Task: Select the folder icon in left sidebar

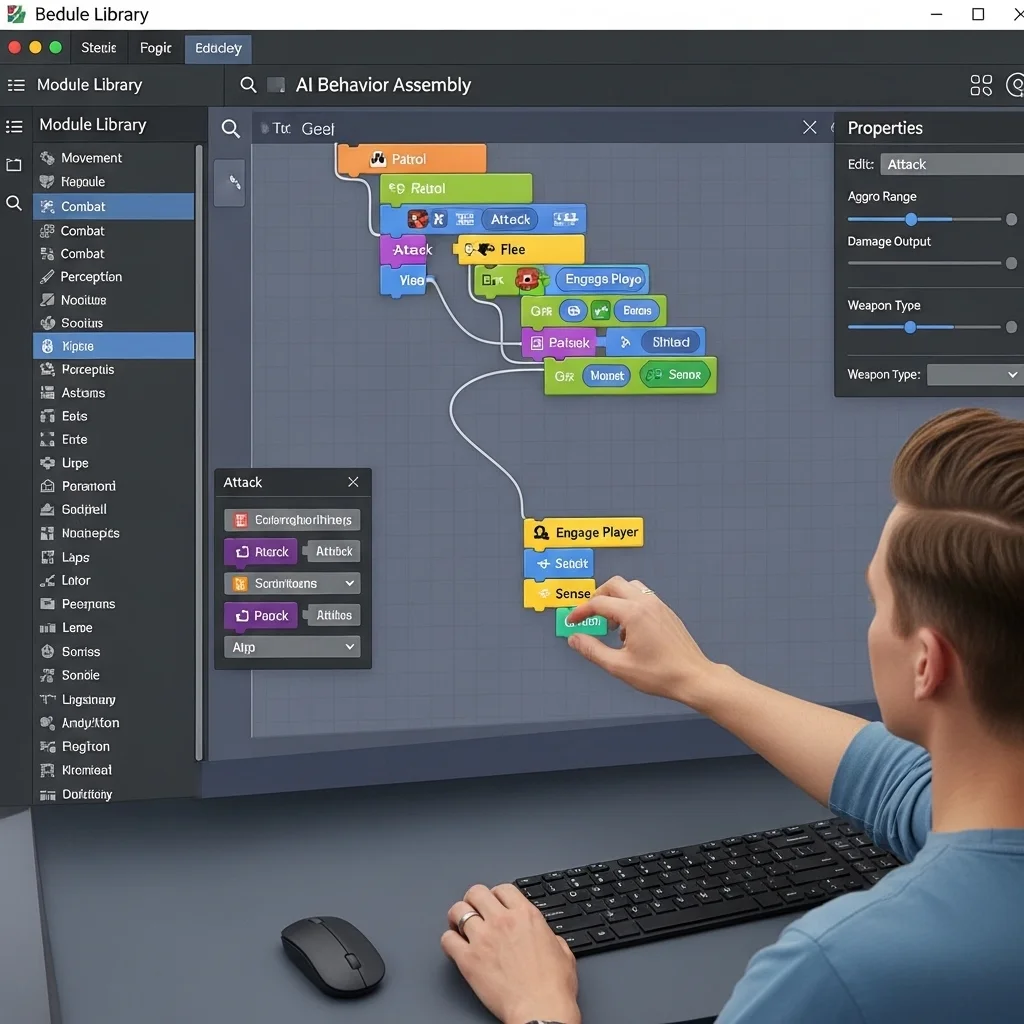Action: click(14, 165)
